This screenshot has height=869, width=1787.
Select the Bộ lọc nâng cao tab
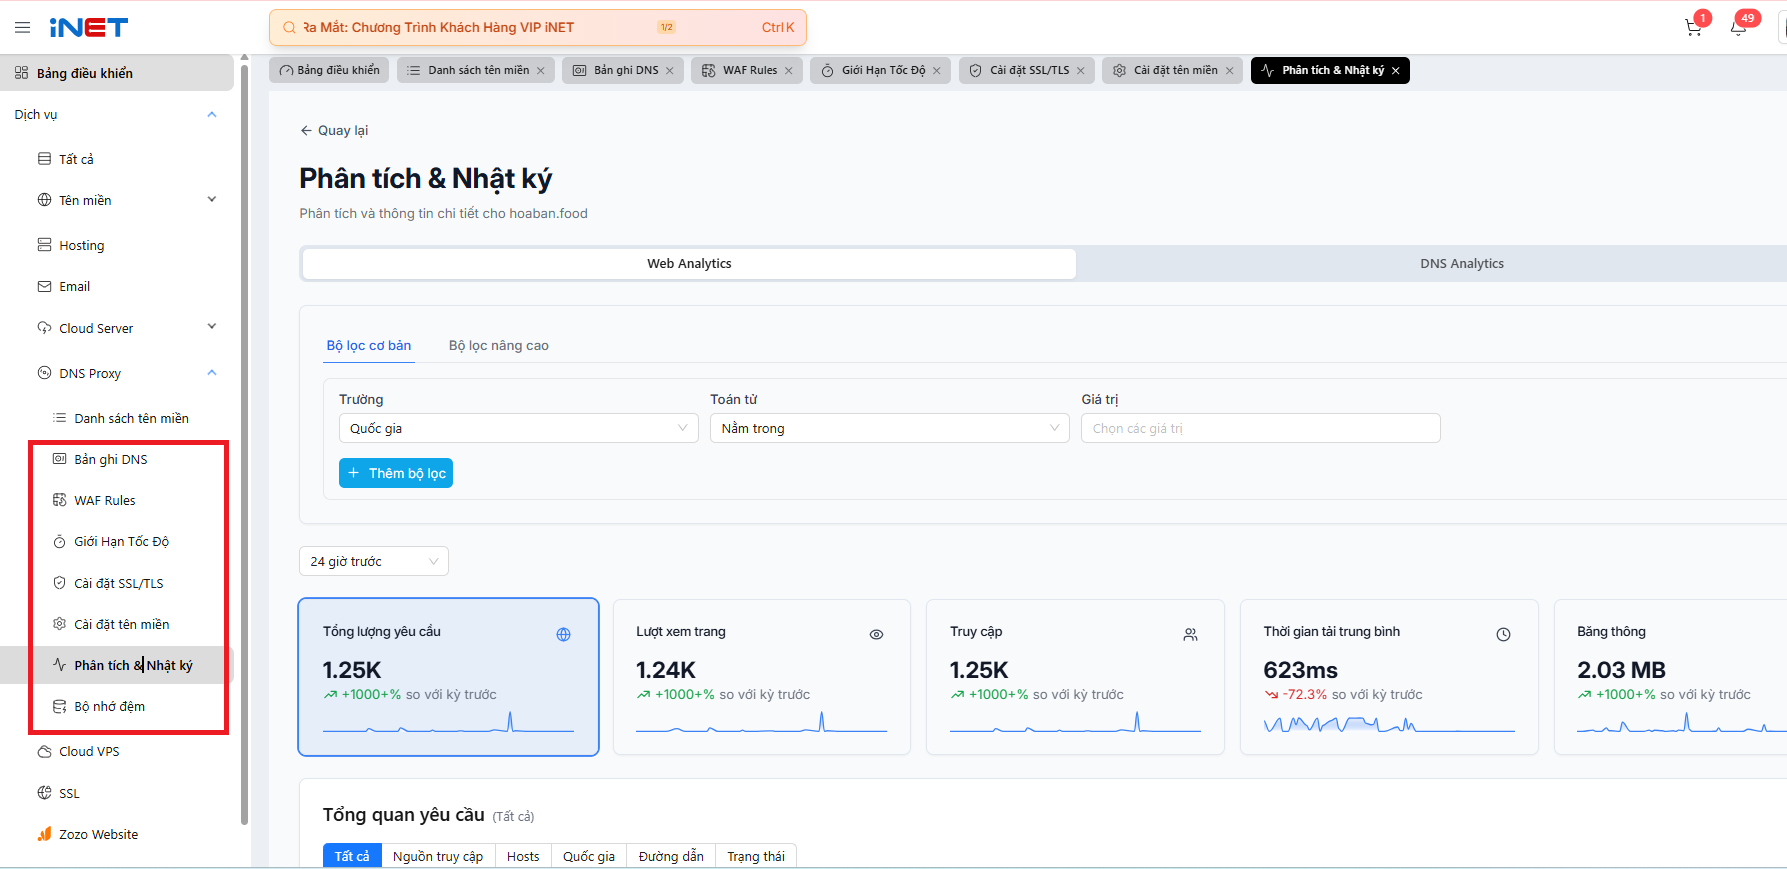click(499, 345)
